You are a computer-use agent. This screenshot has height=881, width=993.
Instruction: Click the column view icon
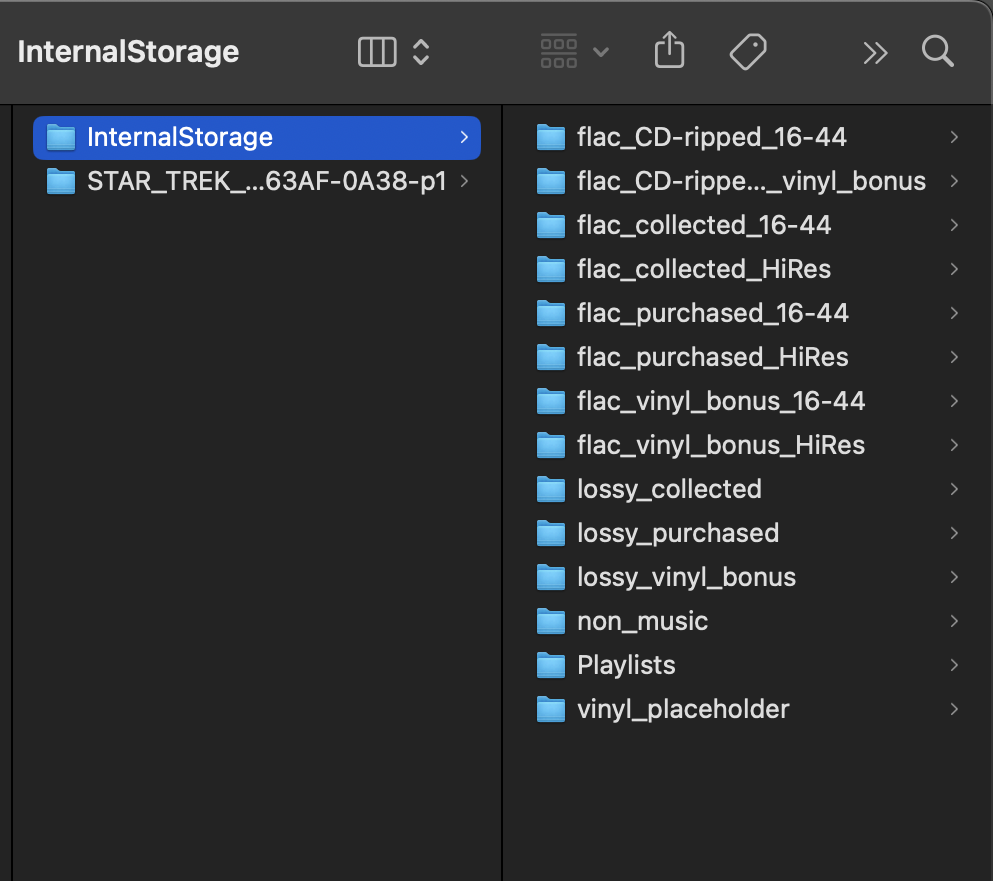(x=377, y=52)
